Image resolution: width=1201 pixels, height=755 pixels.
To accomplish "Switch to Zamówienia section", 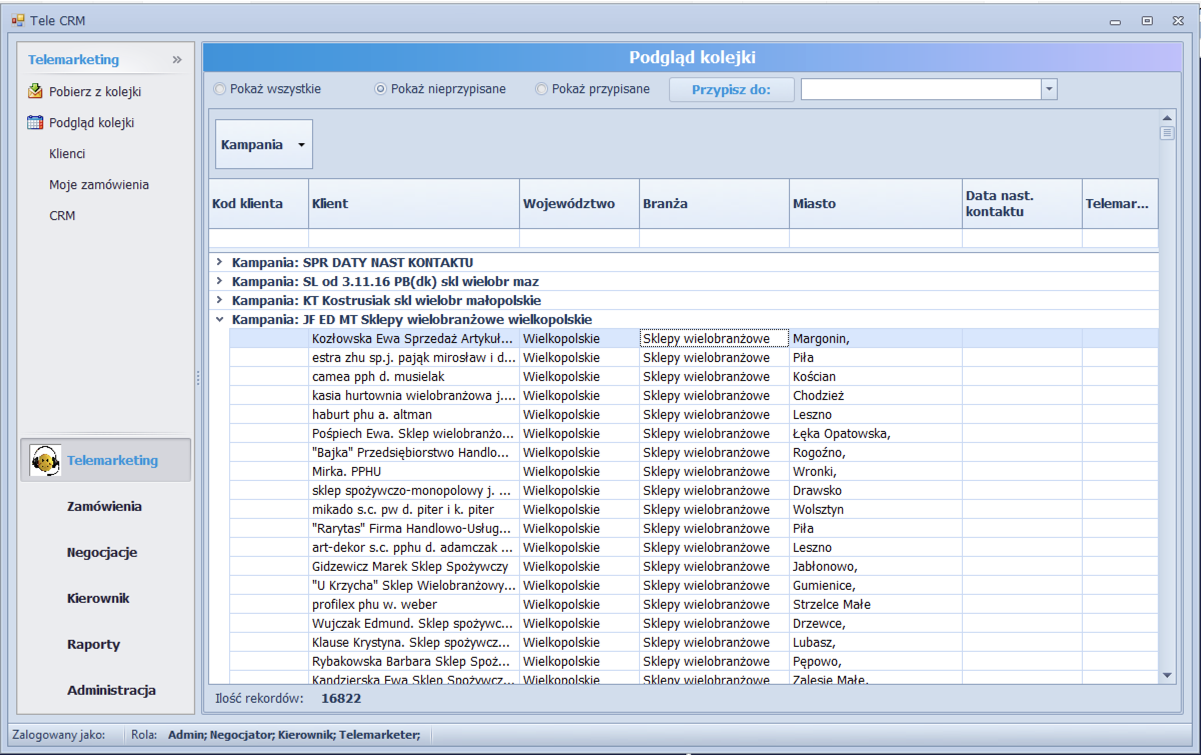I will coord(104,507).
